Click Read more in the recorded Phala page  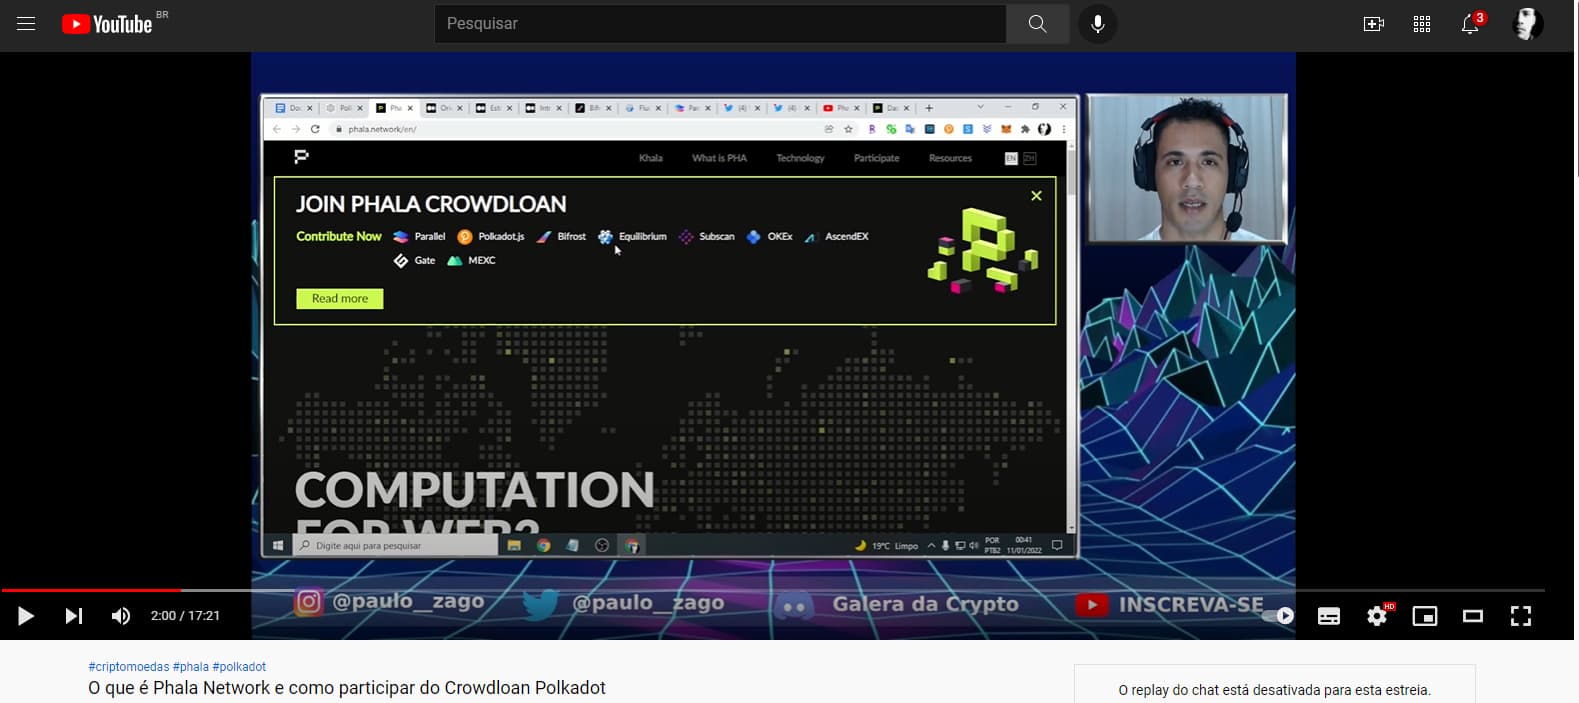pos(340,298)
